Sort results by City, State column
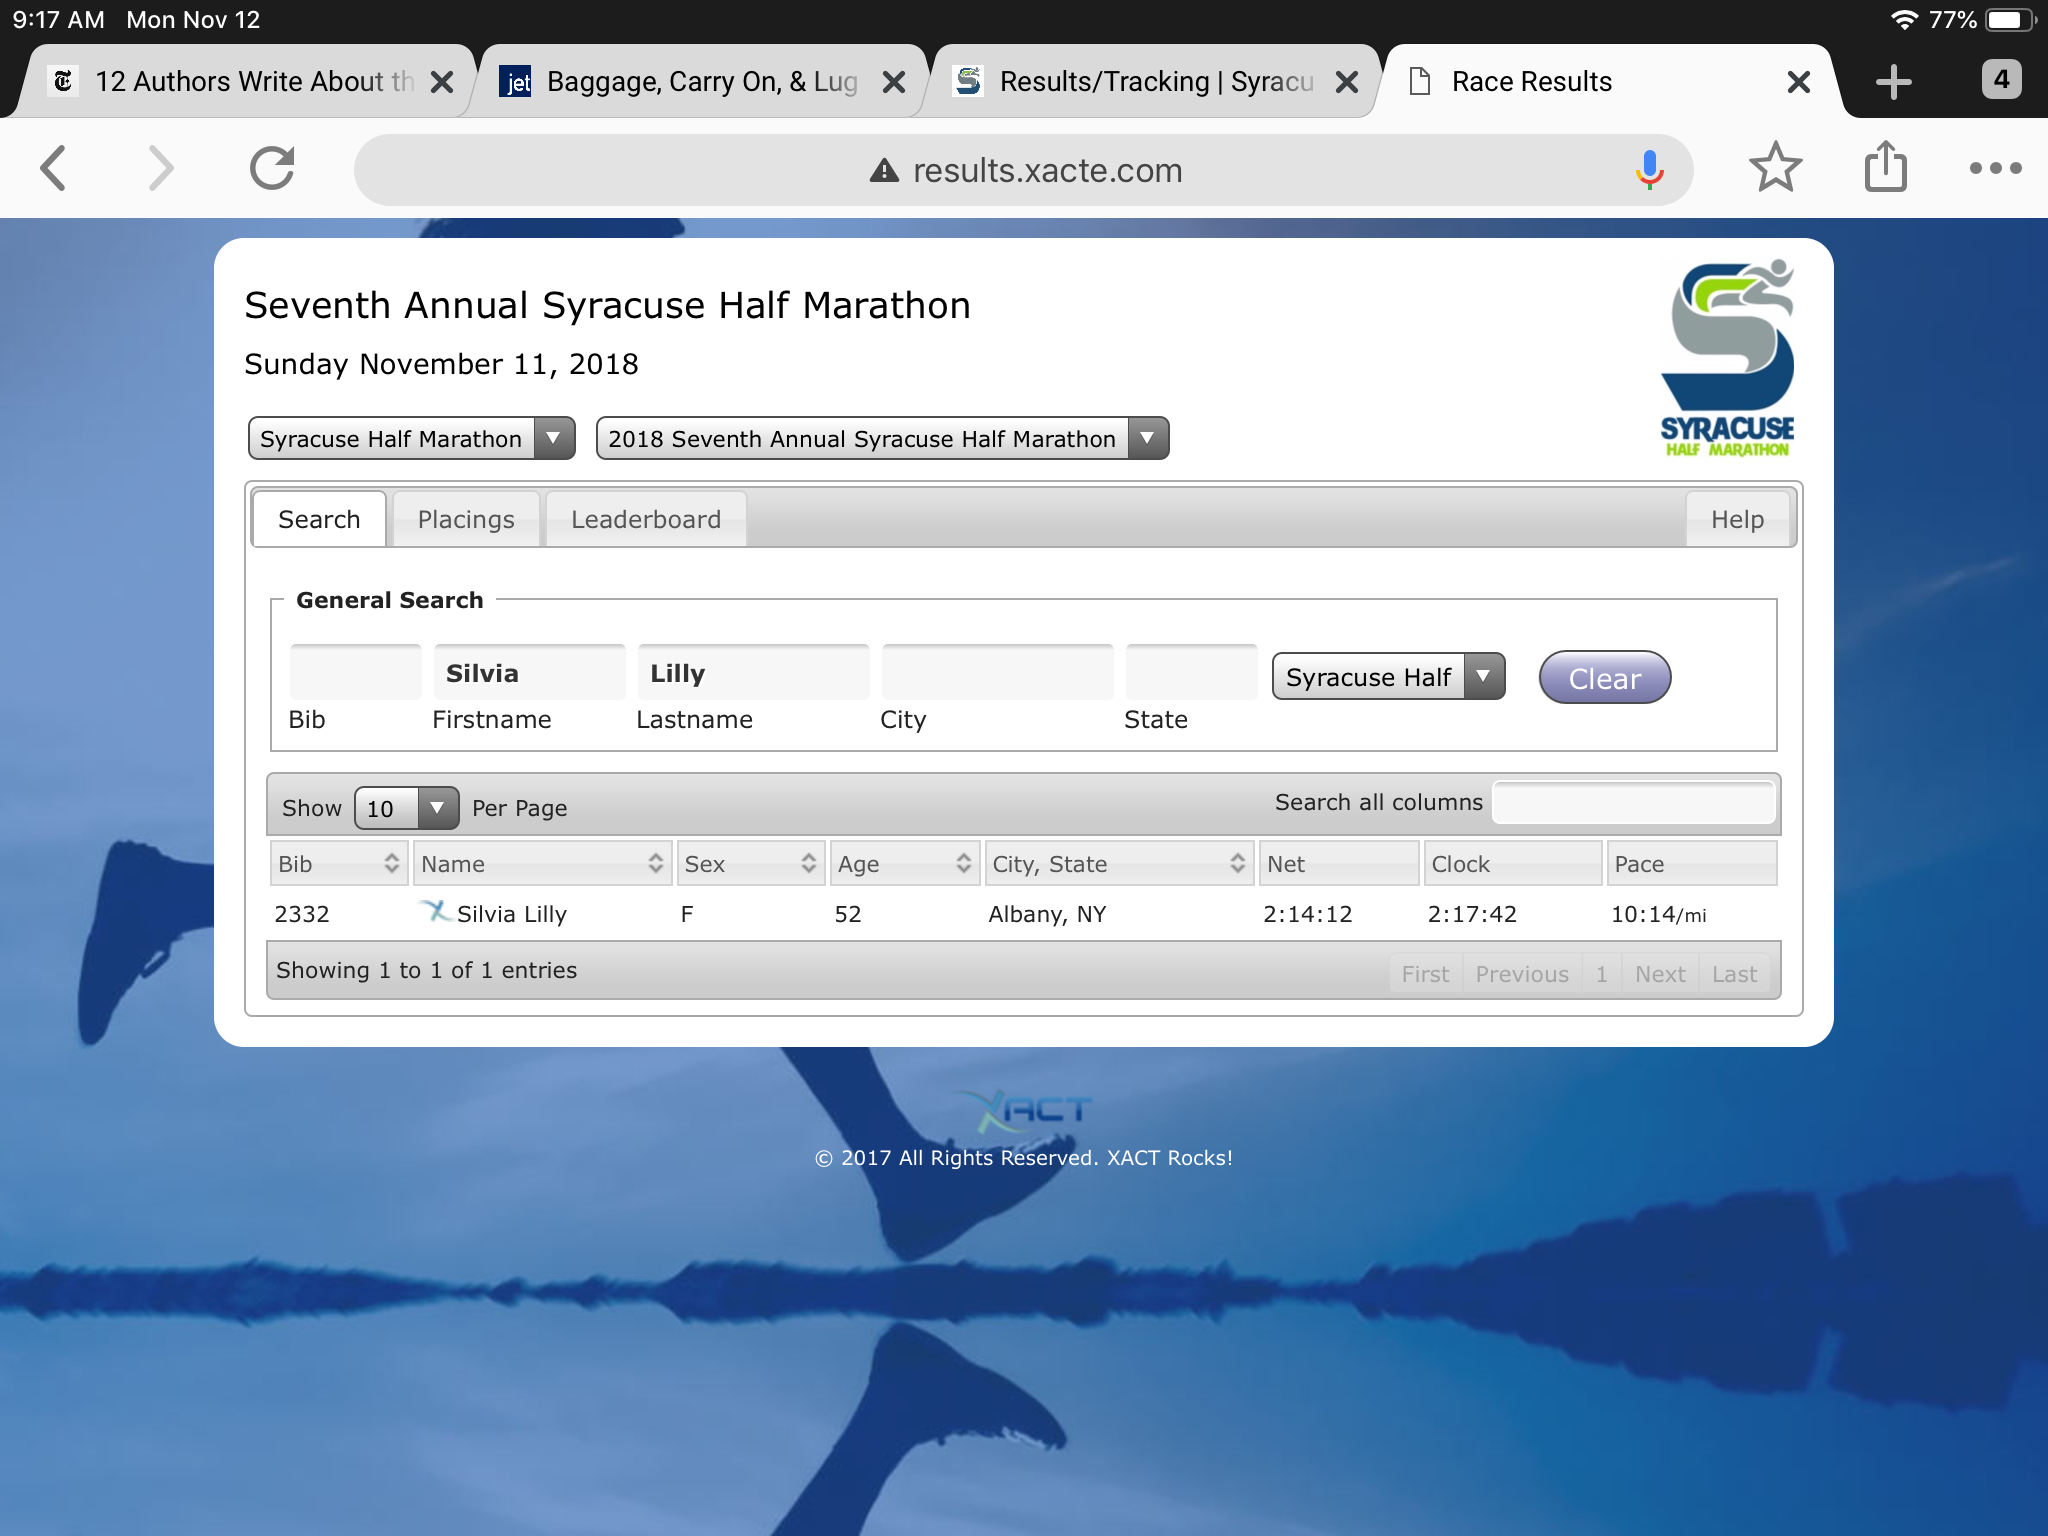 (1117, 864)
